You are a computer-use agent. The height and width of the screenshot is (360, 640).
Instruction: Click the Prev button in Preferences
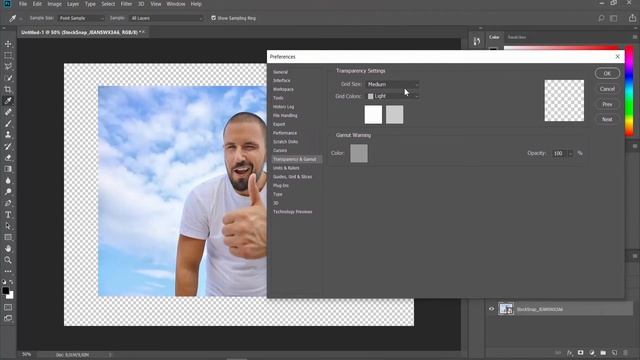coord(607,104)
